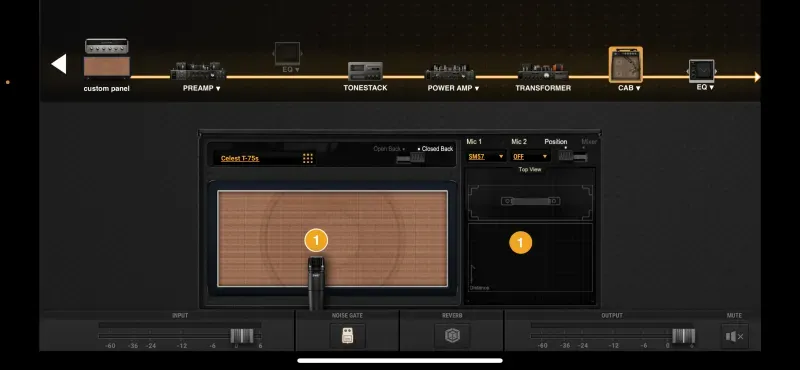
Task: Toggle the Open Back / Closed Back switch
Action: coord(411,158)
